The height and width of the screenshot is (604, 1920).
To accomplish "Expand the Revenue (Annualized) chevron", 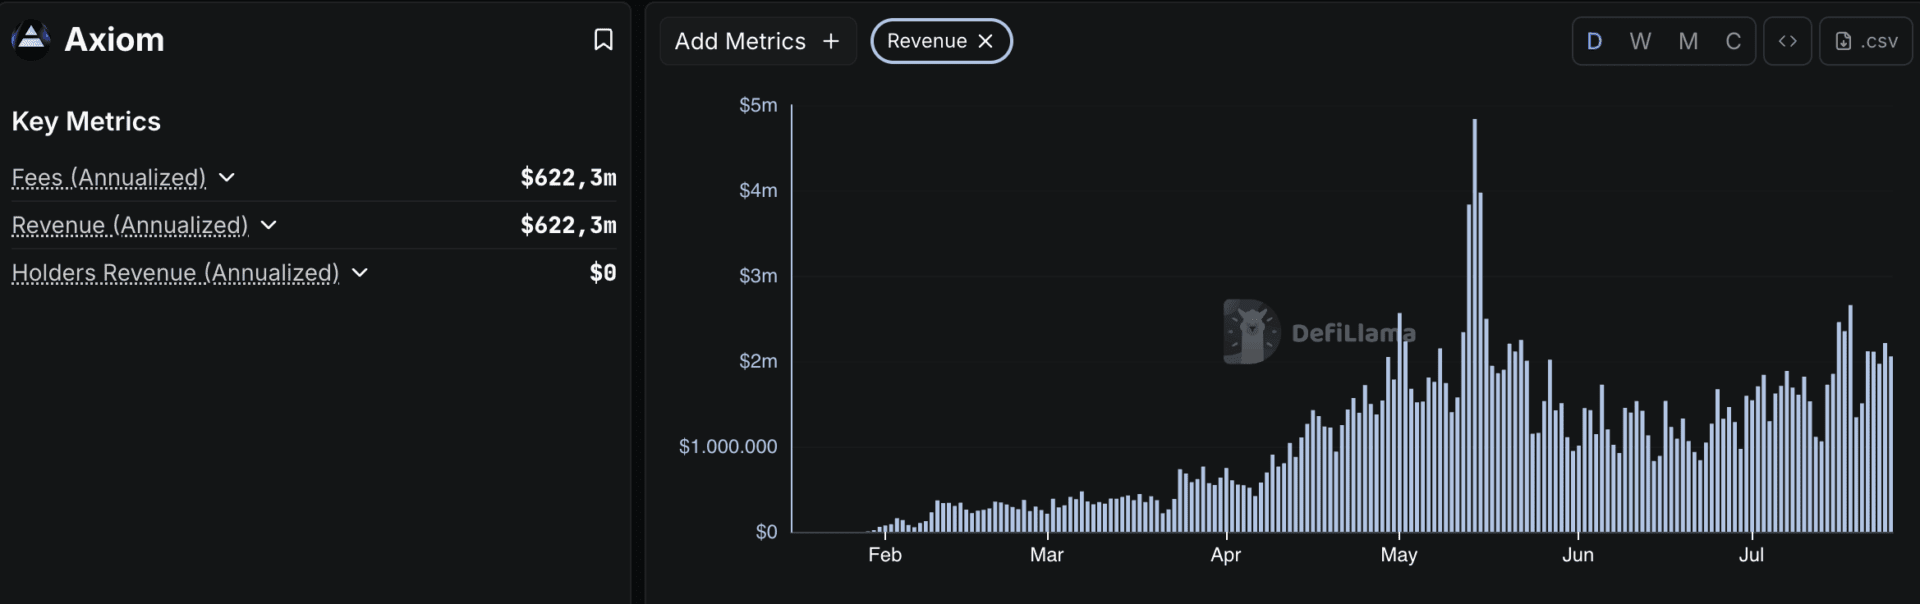I will click(x=268, y=225).
